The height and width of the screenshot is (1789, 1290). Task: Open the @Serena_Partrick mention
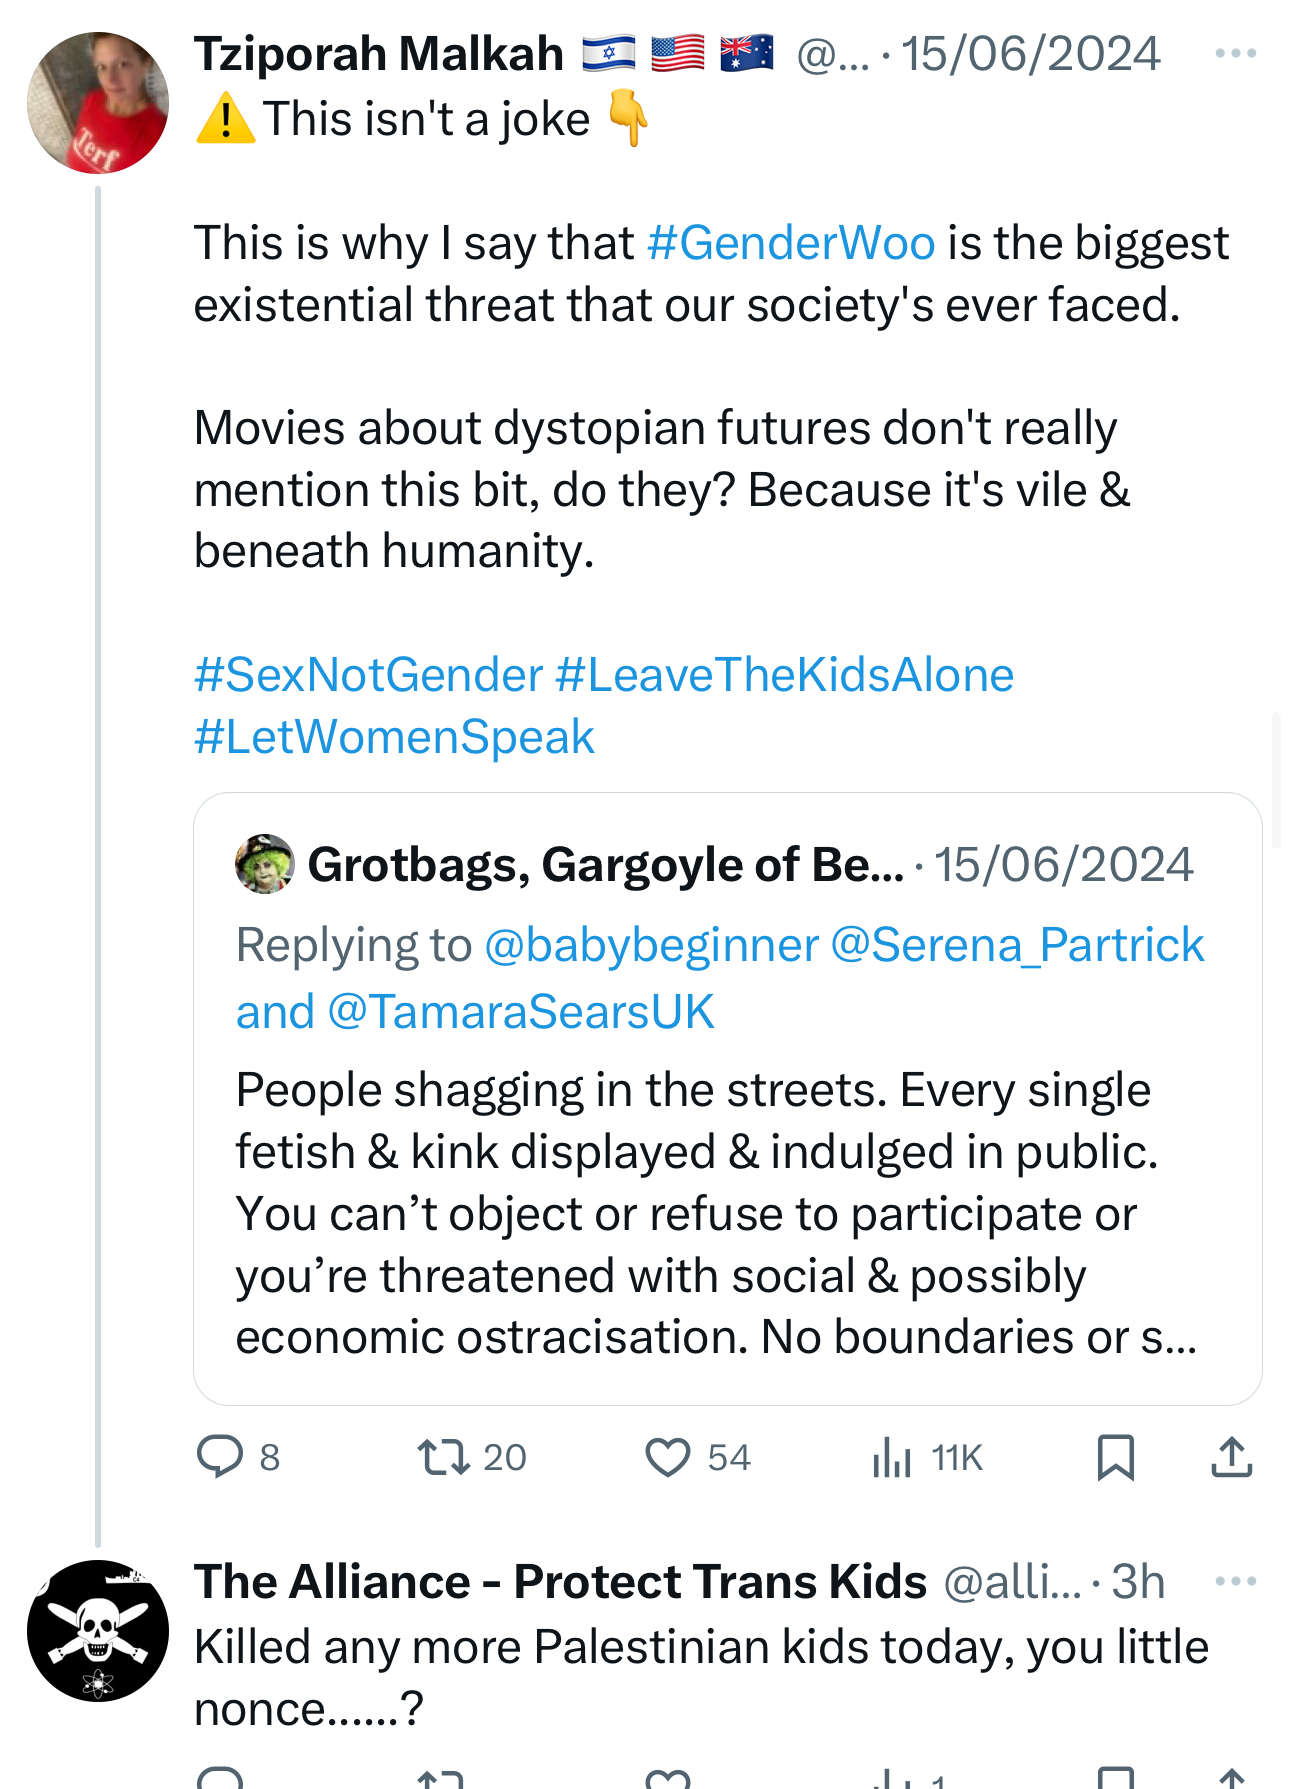(x=1017, y=945)
